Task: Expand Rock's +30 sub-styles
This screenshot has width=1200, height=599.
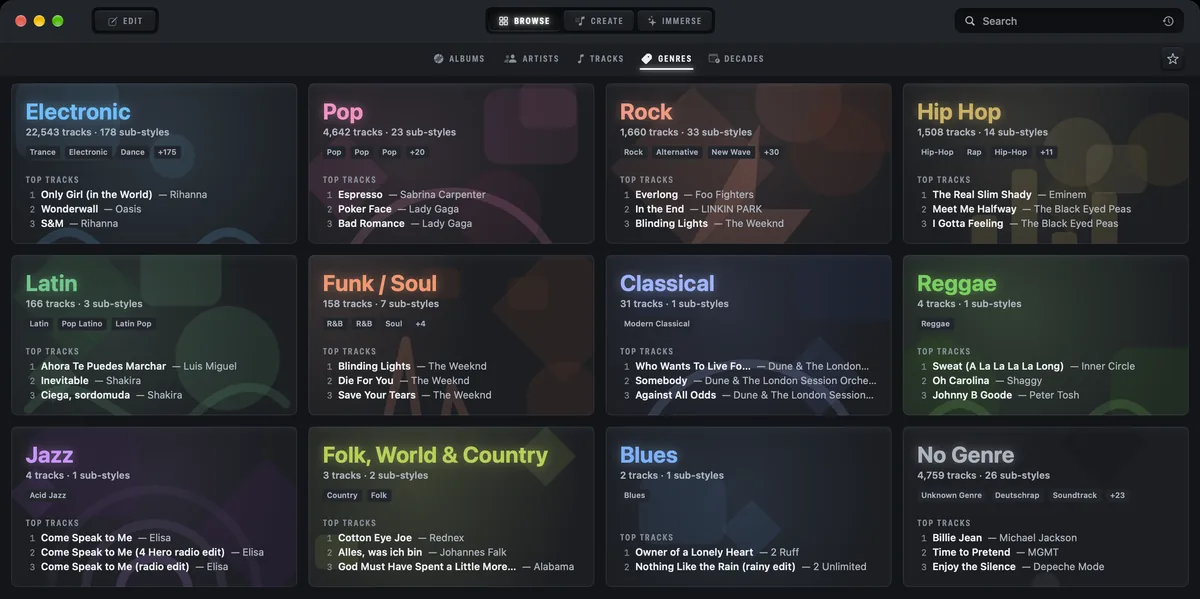Action: tap(771, 152)
